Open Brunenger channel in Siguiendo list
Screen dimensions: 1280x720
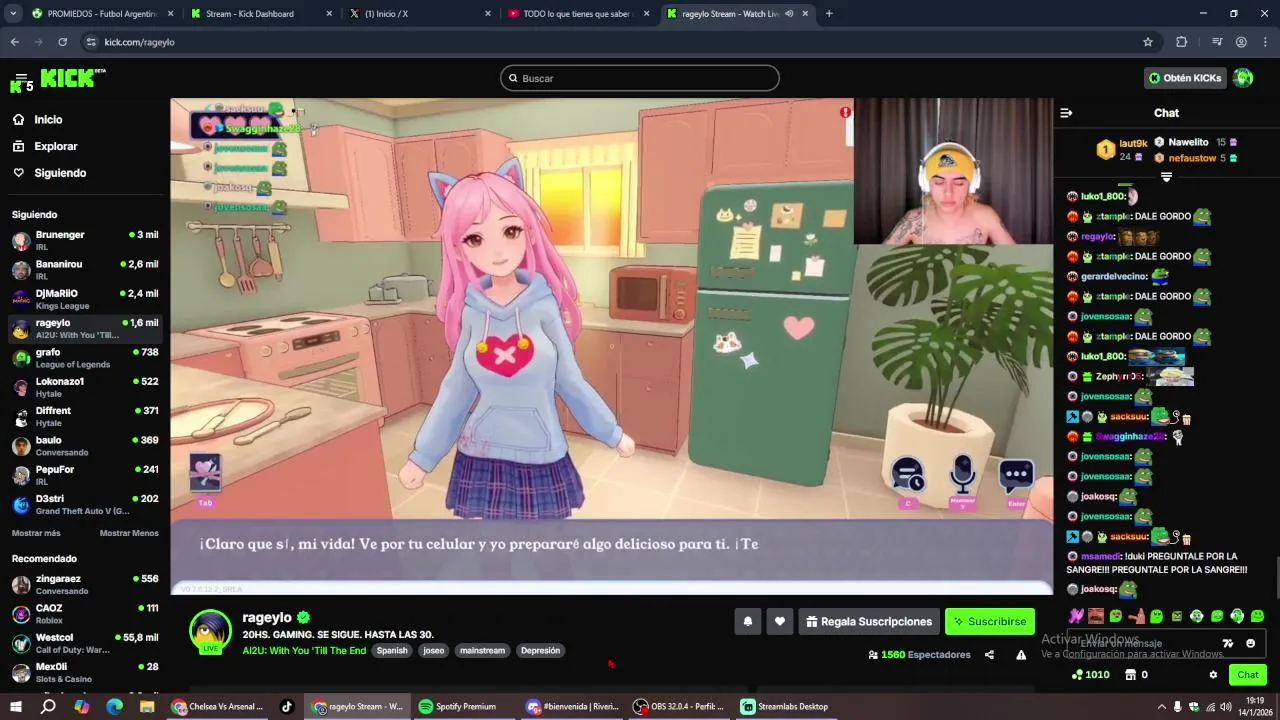pyautogui.click(x=85, y=240)
